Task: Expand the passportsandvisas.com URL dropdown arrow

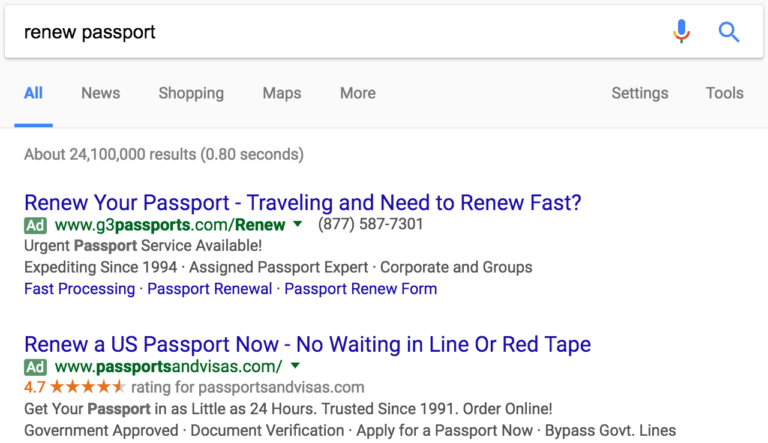Action: (295, 366)
